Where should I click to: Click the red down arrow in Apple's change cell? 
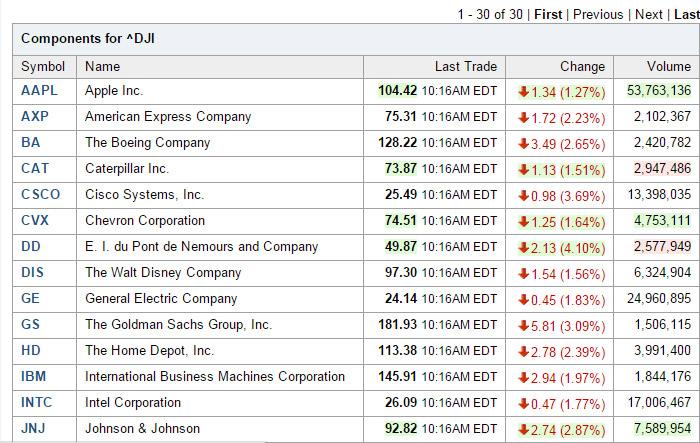(x=523, y=91)
